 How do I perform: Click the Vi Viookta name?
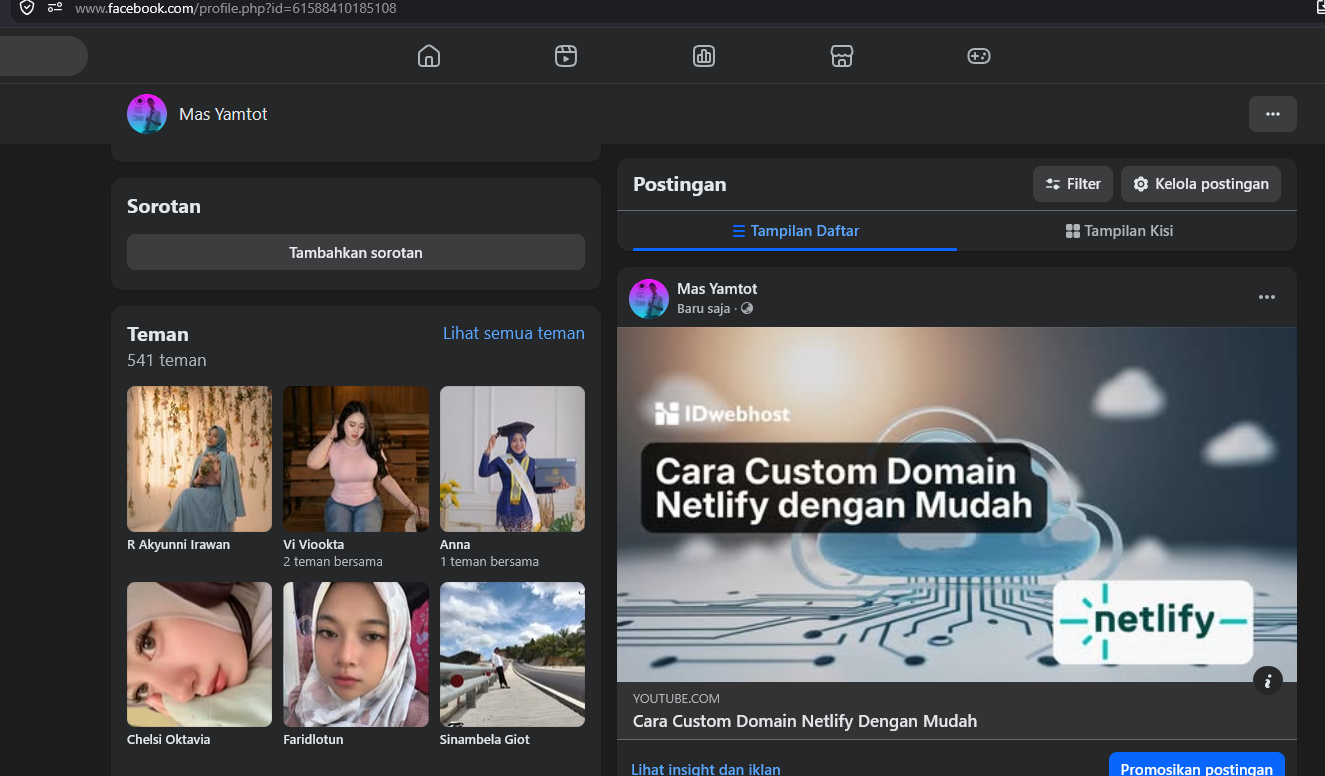pos(313,545)
